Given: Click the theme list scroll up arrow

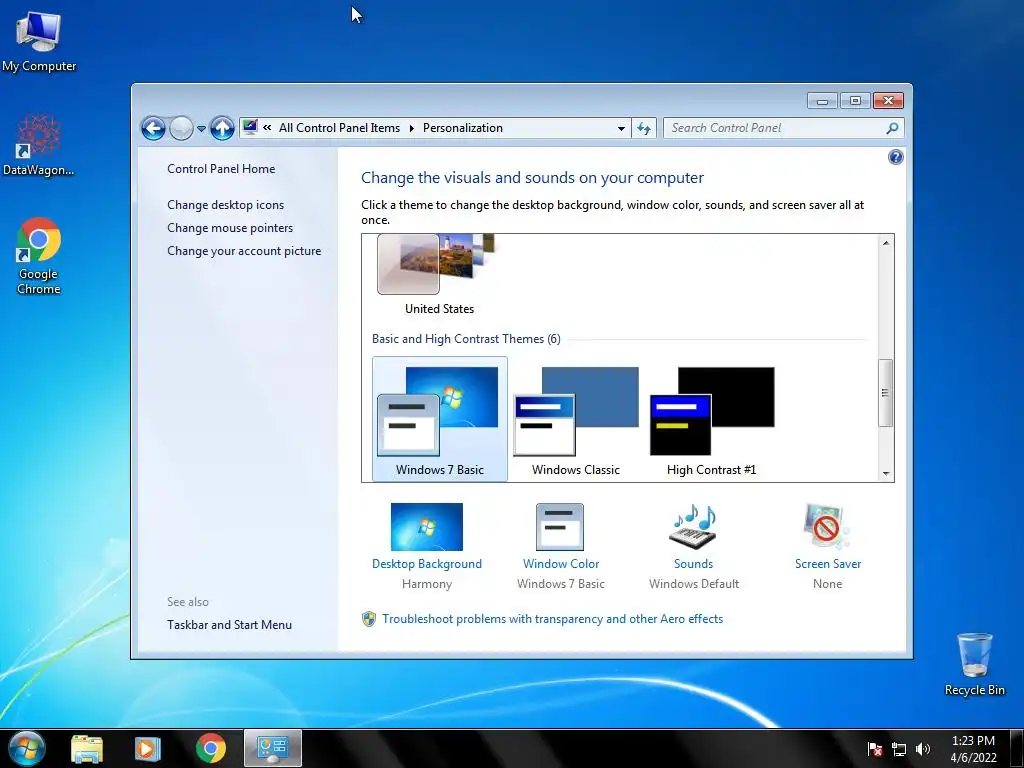Looking at the screenshot, I should (x=886, y=243).
